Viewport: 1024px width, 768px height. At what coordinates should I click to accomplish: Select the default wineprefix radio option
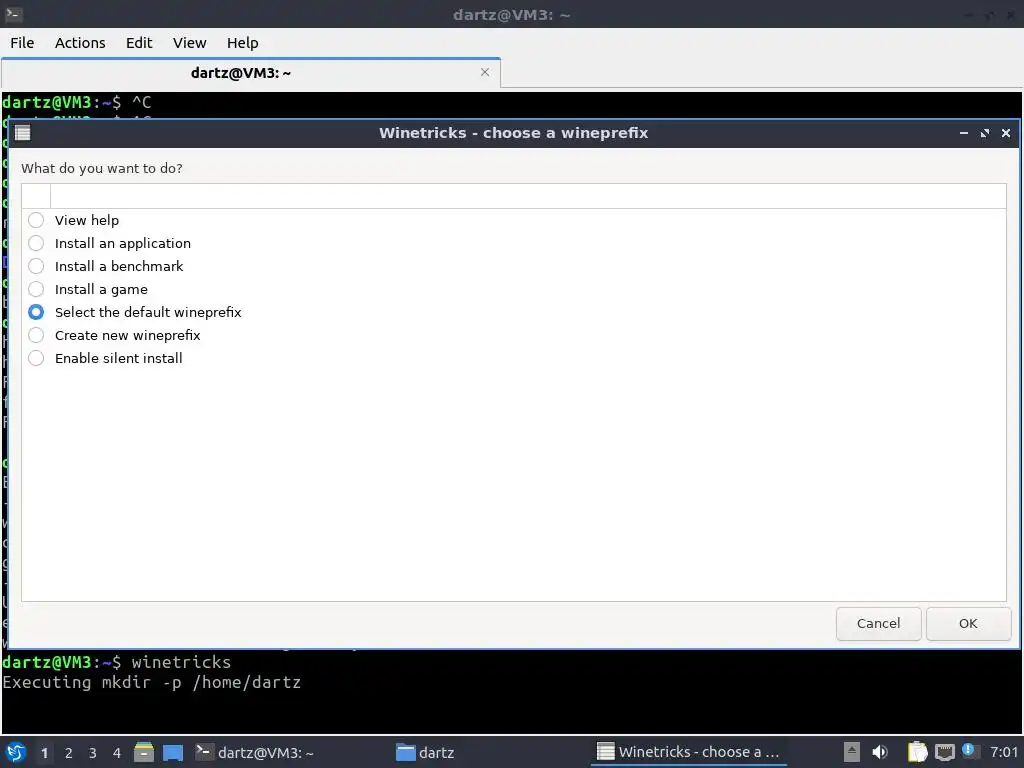36,312
